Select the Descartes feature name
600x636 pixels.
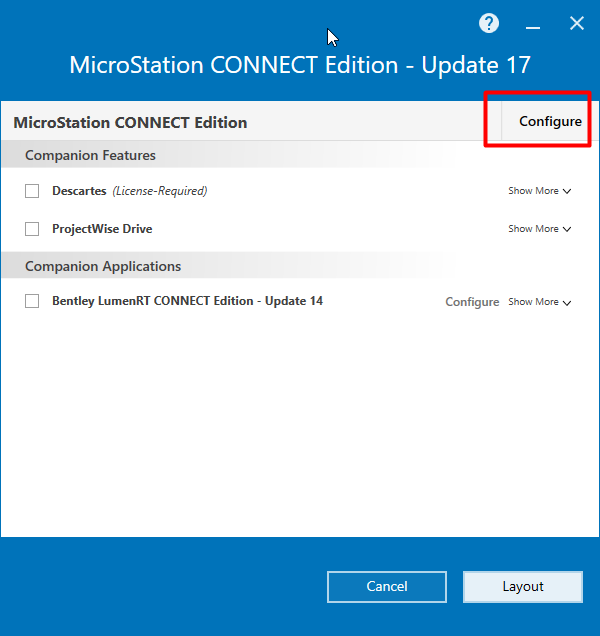79,191
